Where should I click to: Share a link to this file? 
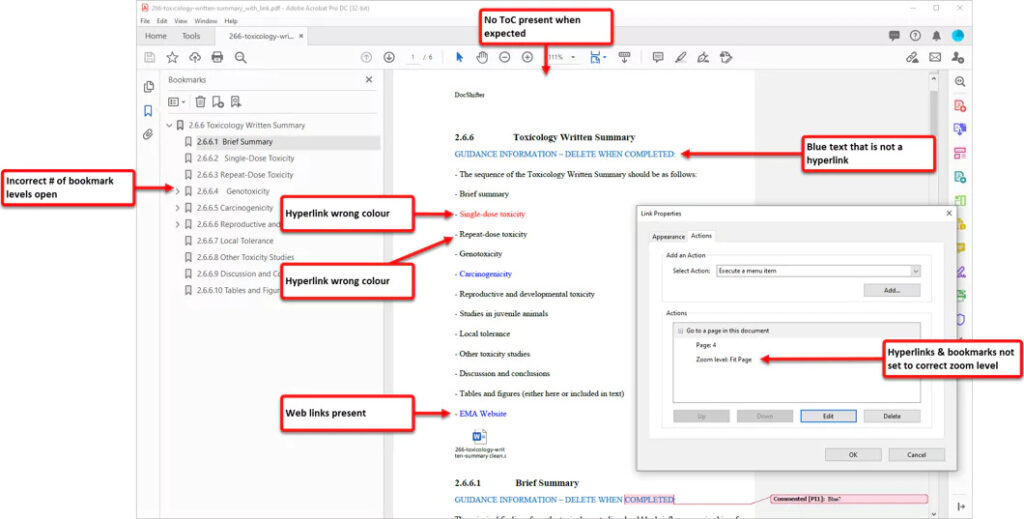click(x=912, y=57)
